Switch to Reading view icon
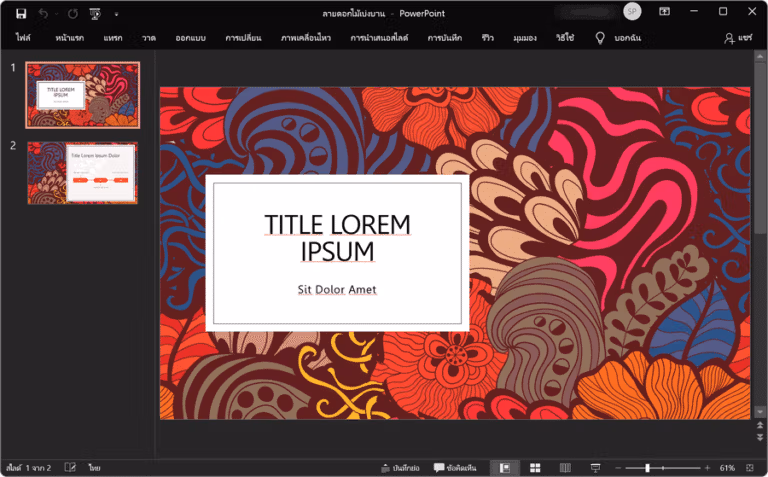768x477 pixels. pyautogui.click(x=565, y=468)
